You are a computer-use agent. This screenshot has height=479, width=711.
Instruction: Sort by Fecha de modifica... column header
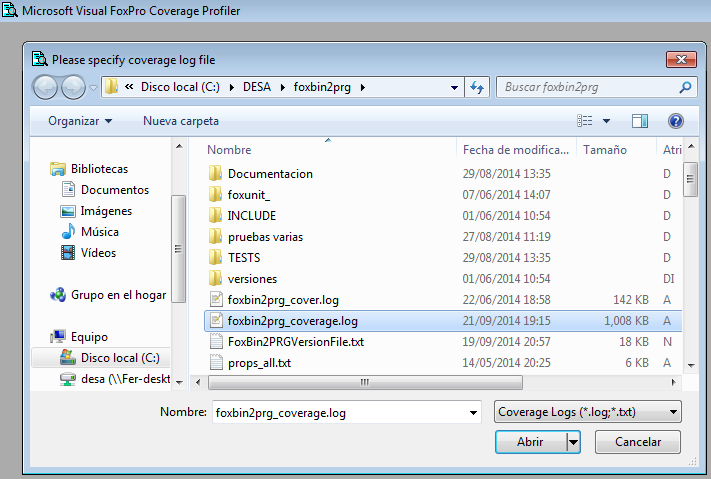516,150
